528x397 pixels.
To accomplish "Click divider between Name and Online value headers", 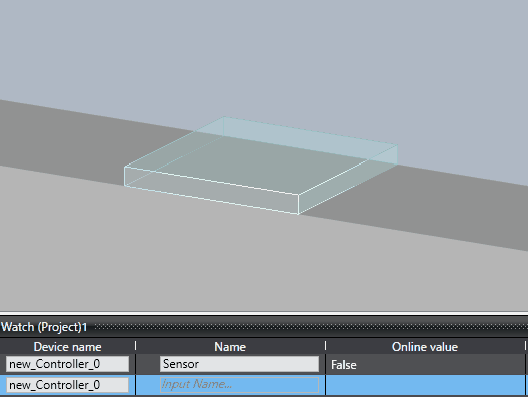I will pos(326,346).
